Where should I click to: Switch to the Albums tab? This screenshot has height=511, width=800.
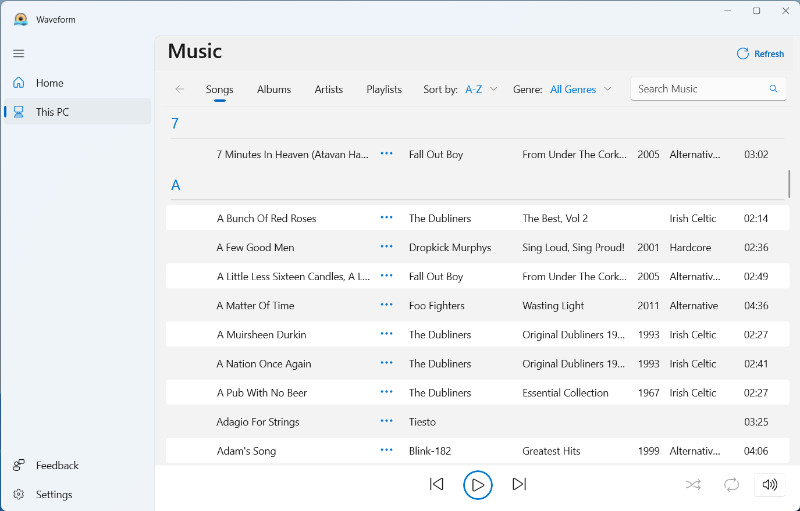(x=274, y=90)
